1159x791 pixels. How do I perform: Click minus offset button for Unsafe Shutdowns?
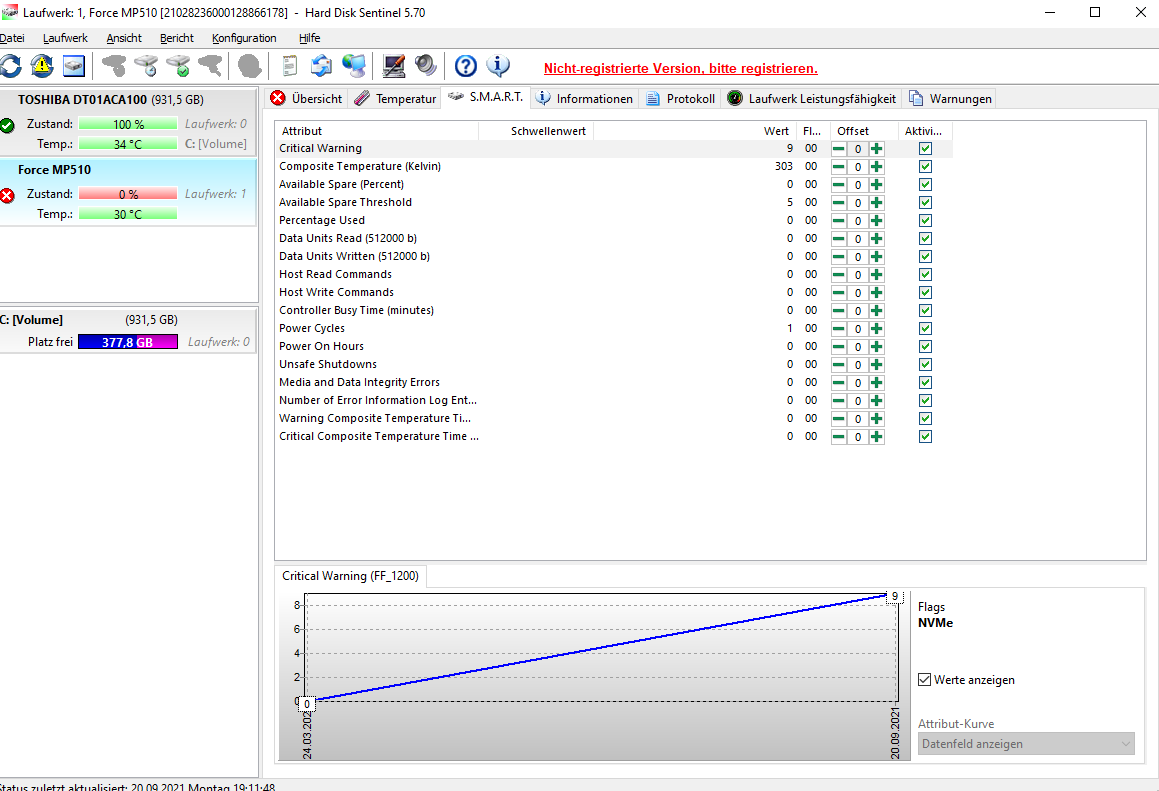tap(838, 364)
